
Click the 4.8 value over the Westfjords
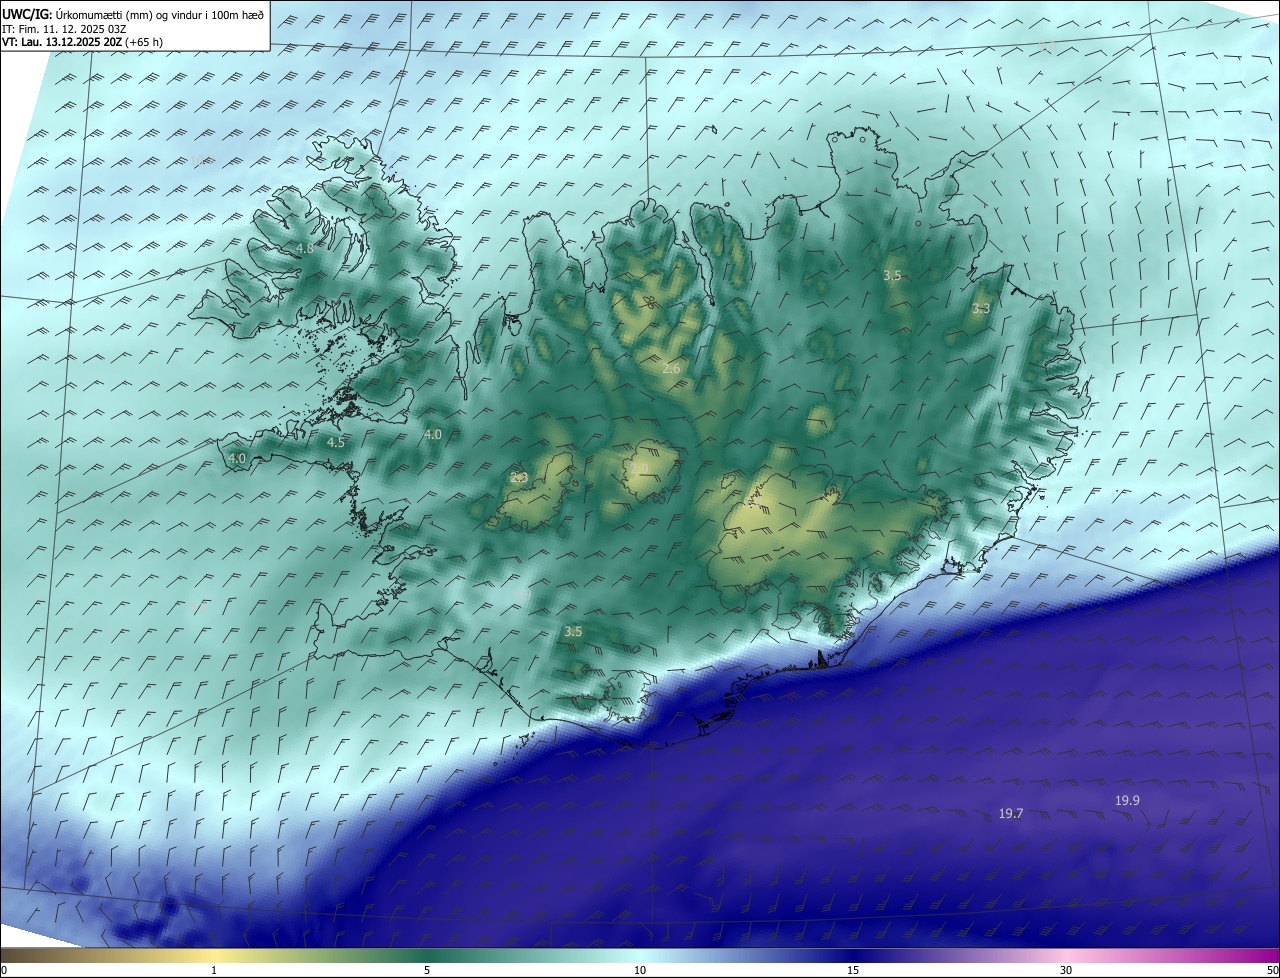pyautogui.click(x=304, y=248)
